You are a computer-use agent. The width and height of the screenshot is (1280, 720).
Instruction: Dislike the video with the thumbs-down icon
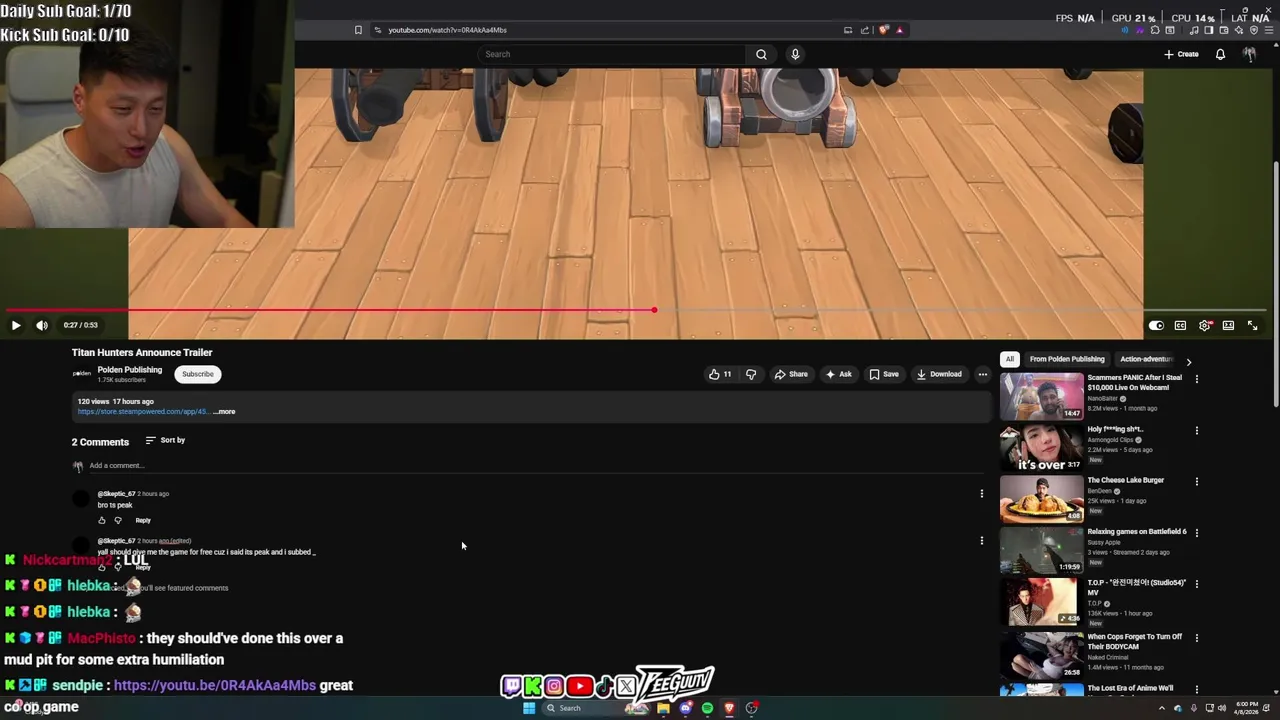point(751,374)
